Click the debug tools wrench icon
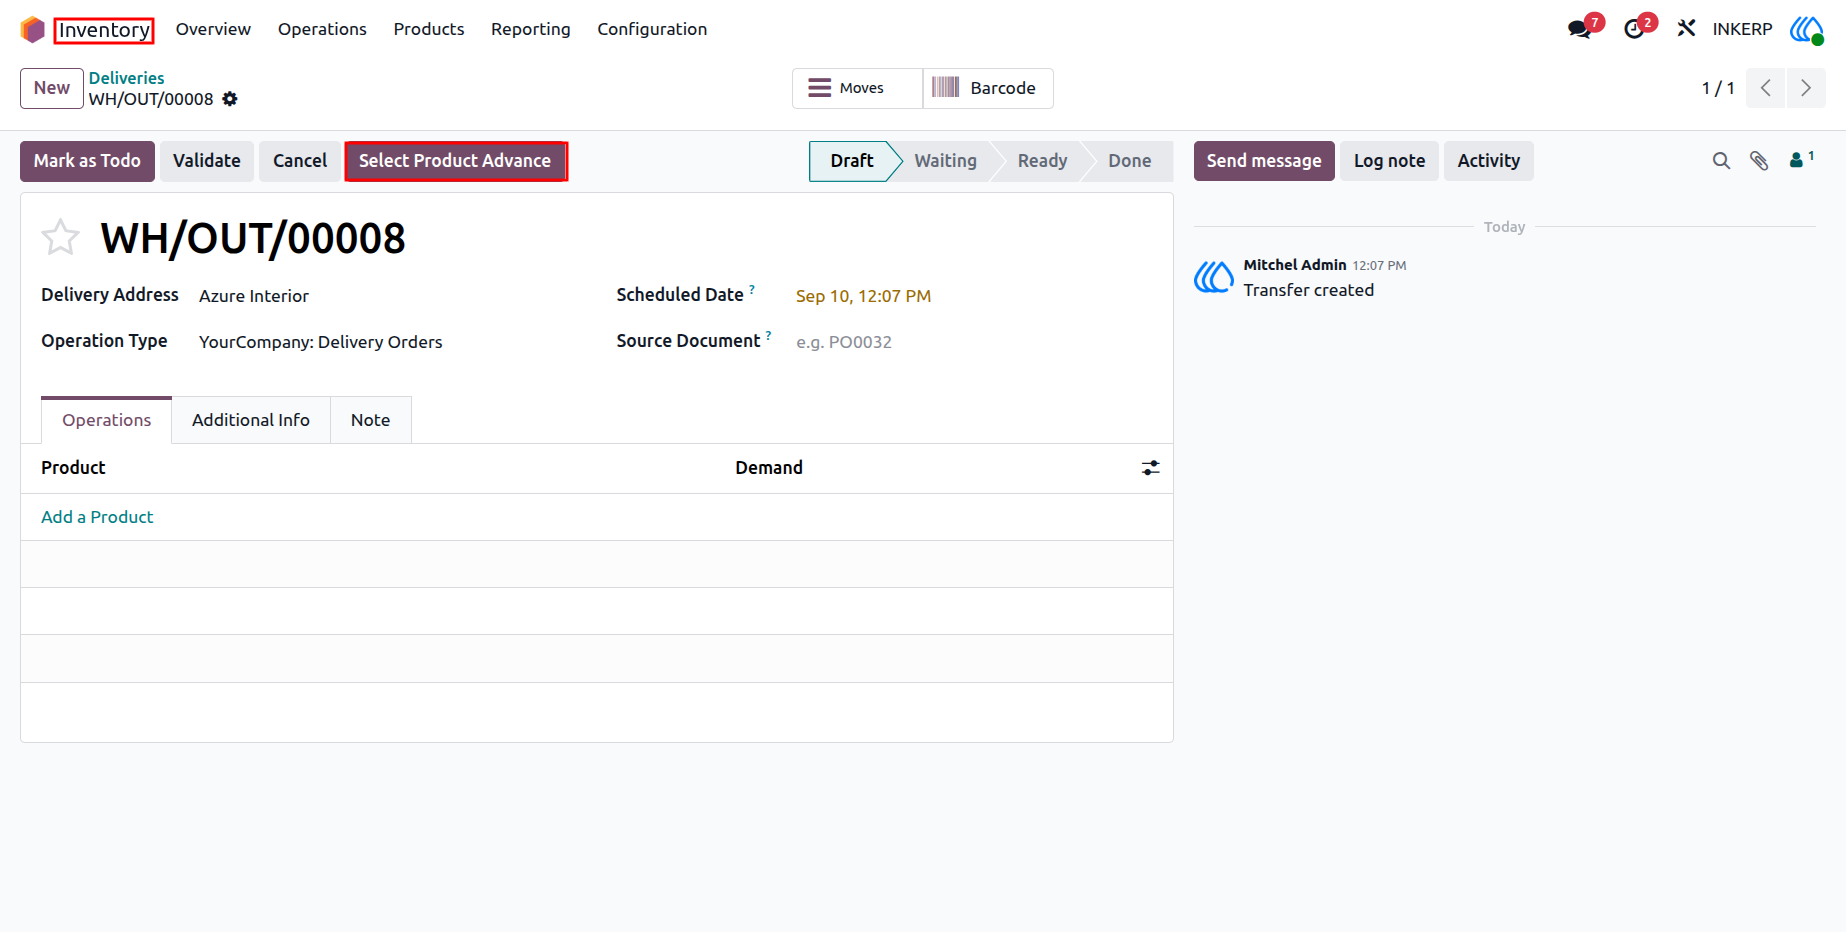This screenshot has width=1846, height=932. [x=1687, y=29]
